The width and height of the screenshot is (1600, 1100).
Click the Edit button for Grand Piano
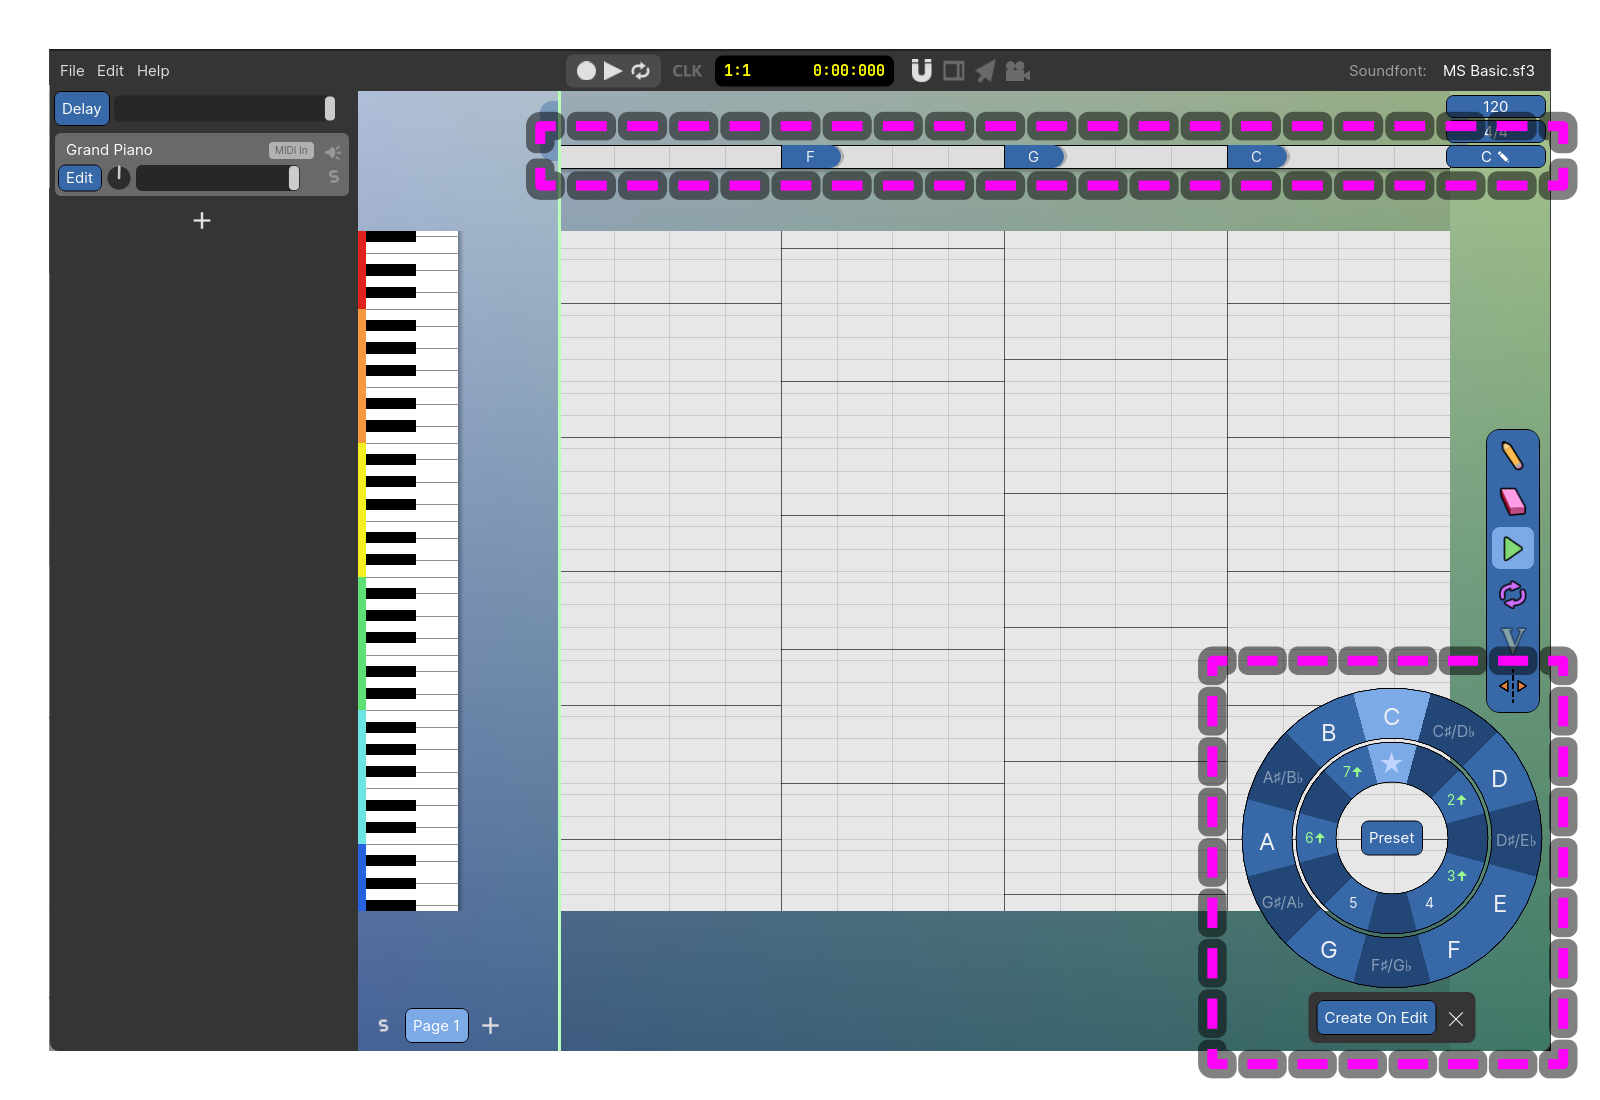80,178
